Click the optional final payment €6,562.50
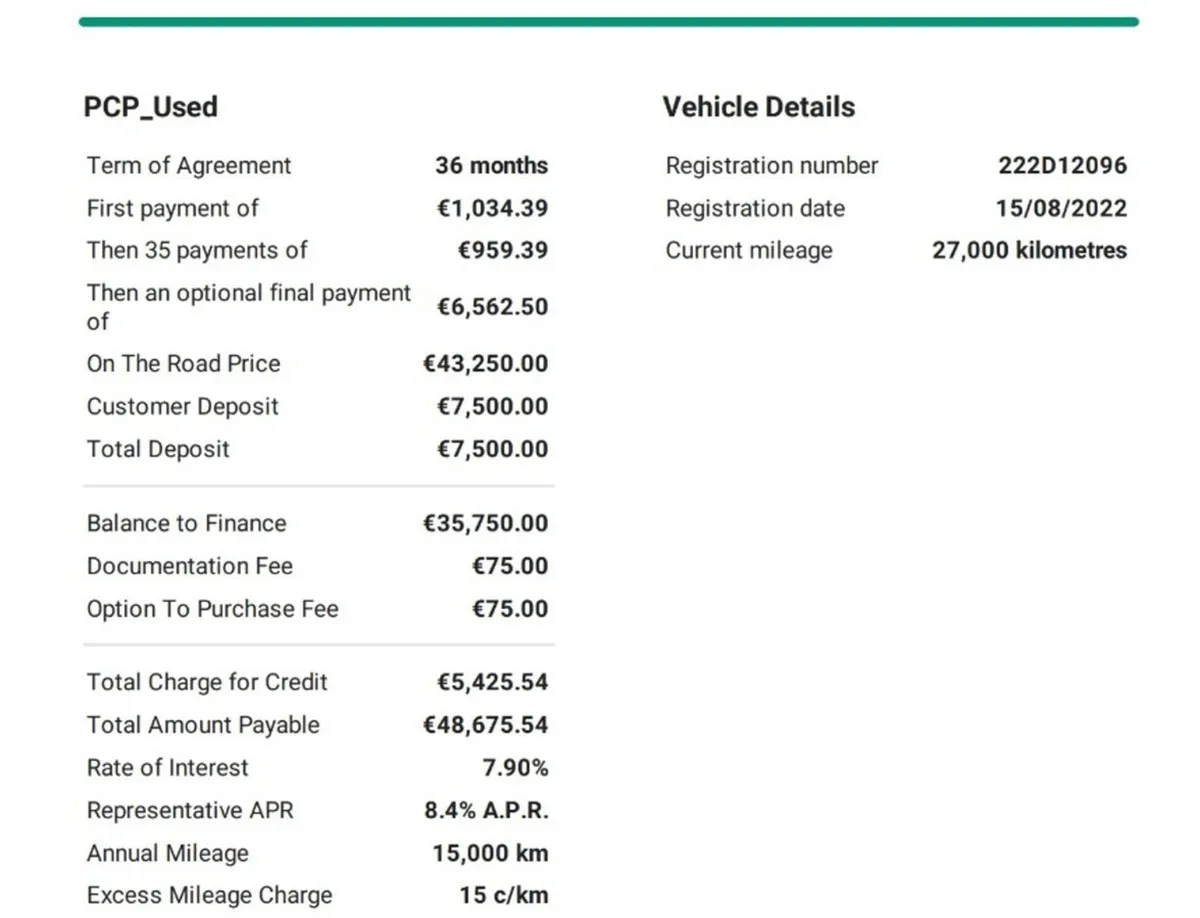This screenshot has width=1200, height=918. (x=492, y=307)
